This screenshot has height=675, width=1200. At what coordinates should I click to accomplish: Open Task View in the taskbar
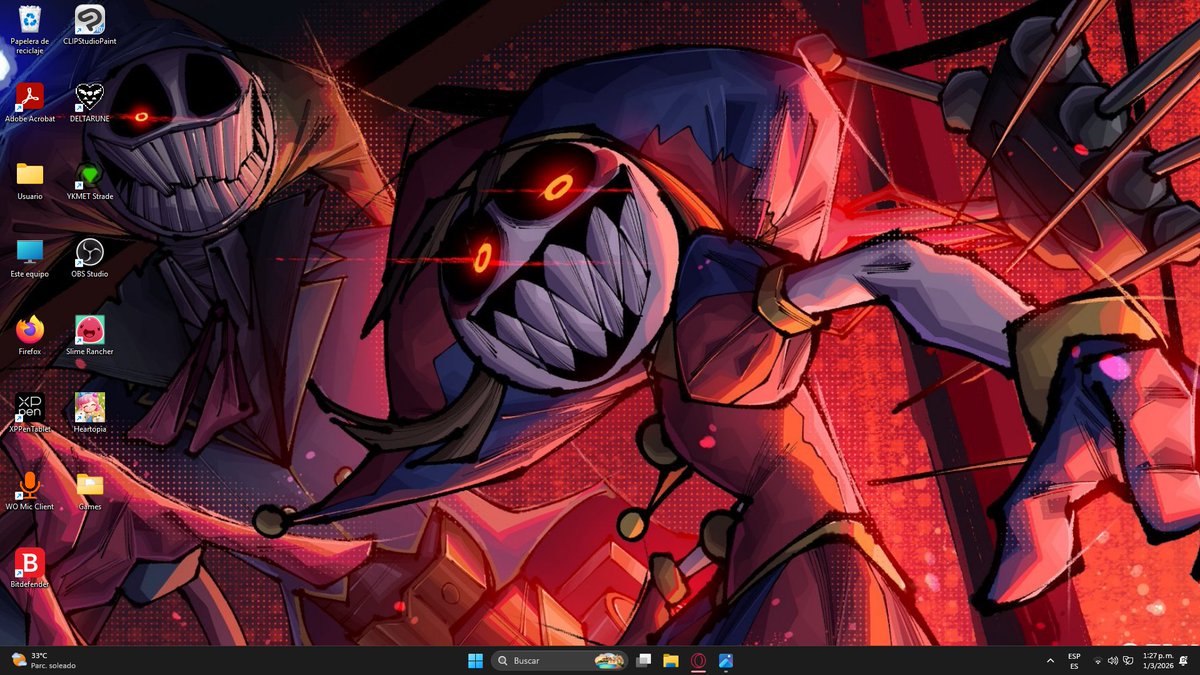[x=645, y=660]
